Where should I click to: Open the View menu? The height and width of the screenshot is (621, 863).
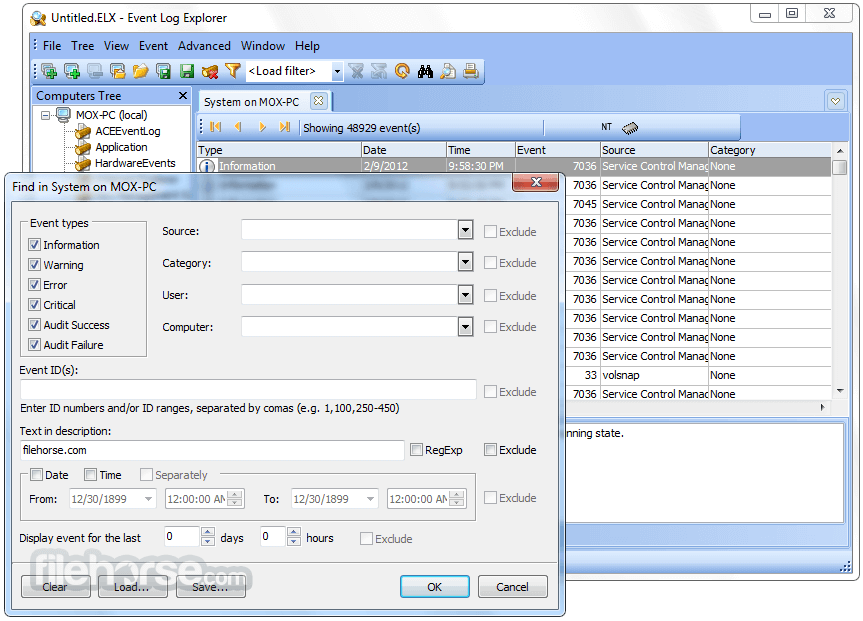[116, 46]
